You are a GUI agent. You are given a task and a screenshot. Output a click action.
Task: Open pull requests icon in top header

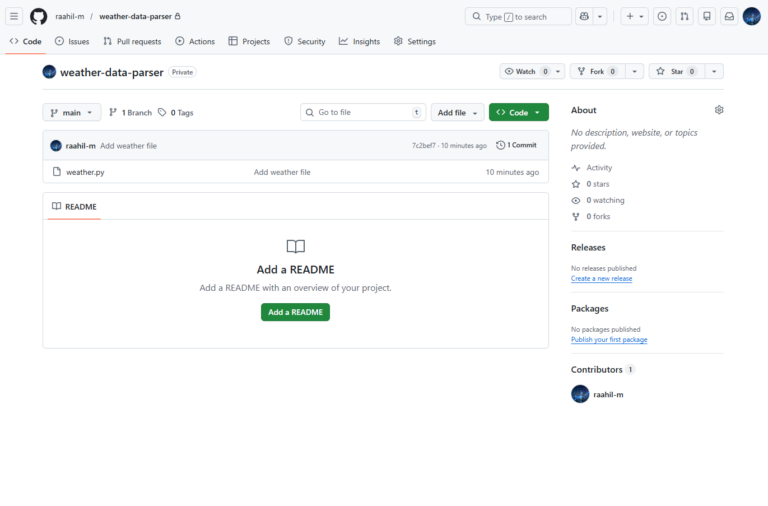[684, 16]
